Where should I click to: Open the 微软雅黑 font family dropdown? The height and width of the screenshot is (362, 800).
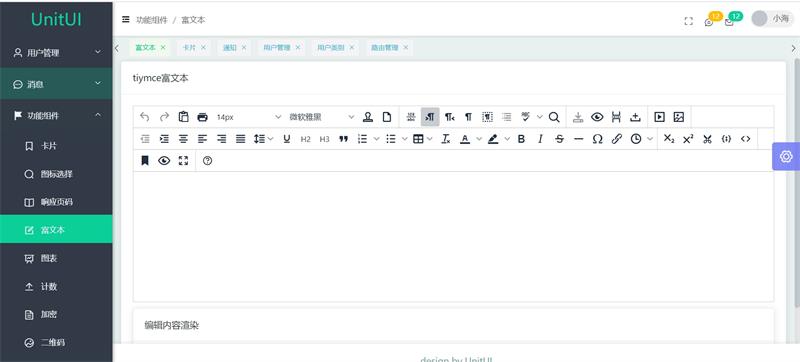[321, 117]
